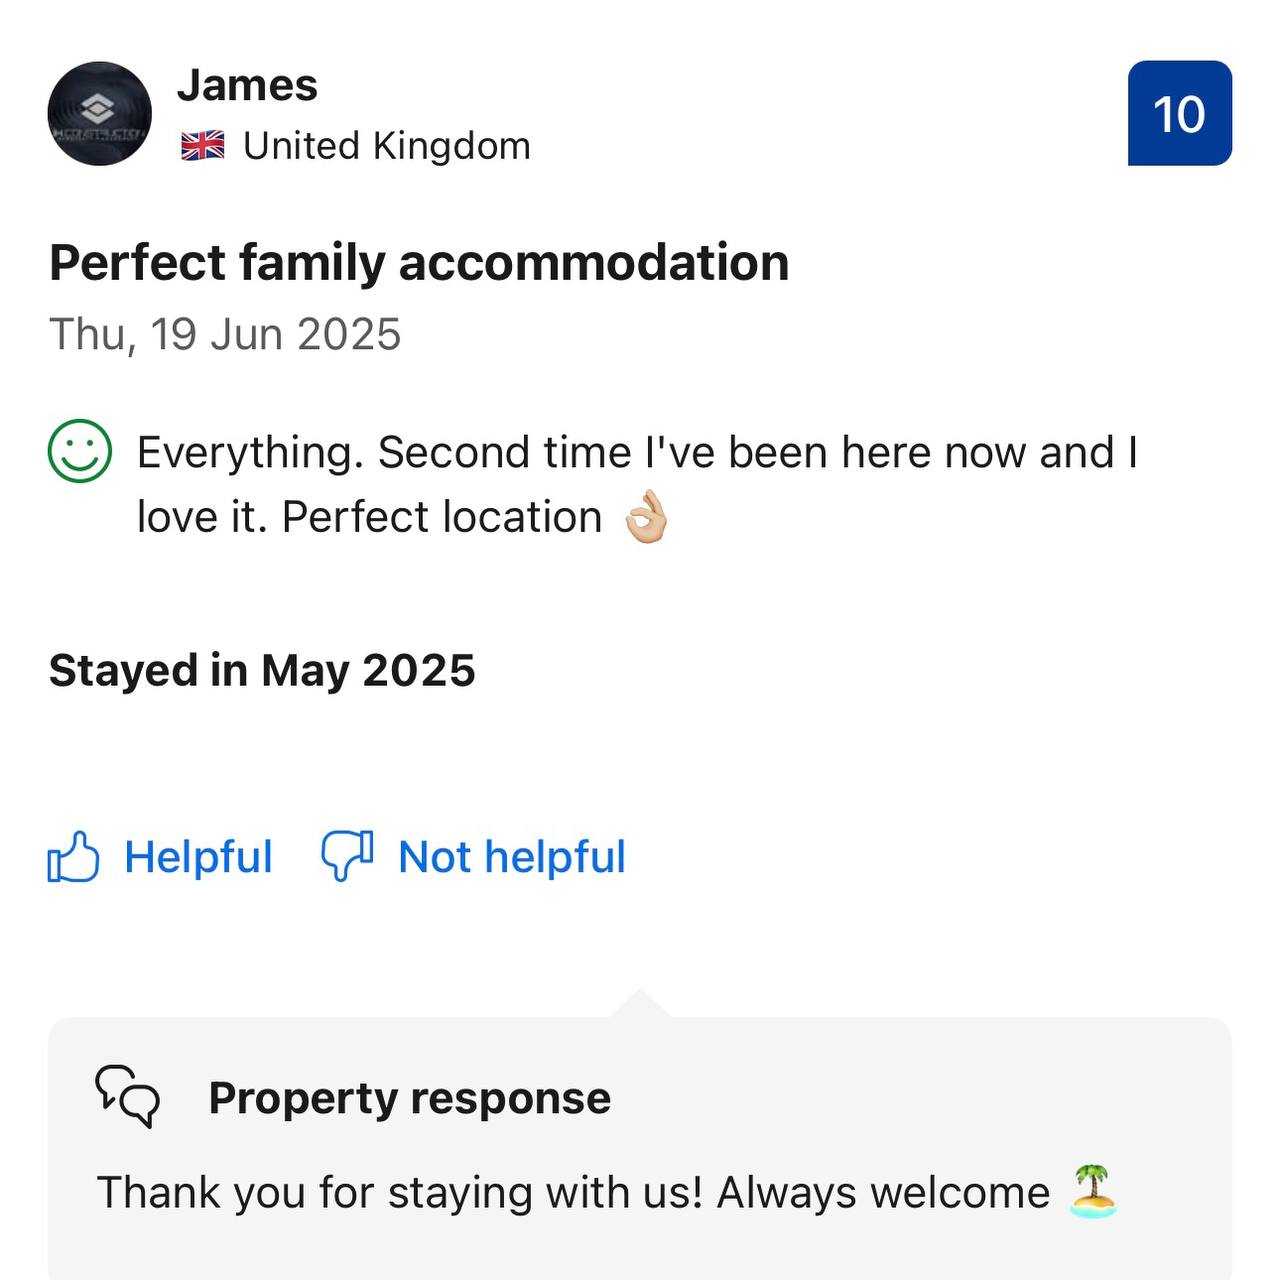This screenshot has width=1280, height=1280.
Task: Click the United Kingdom flag icon
Action: [203, 147]
